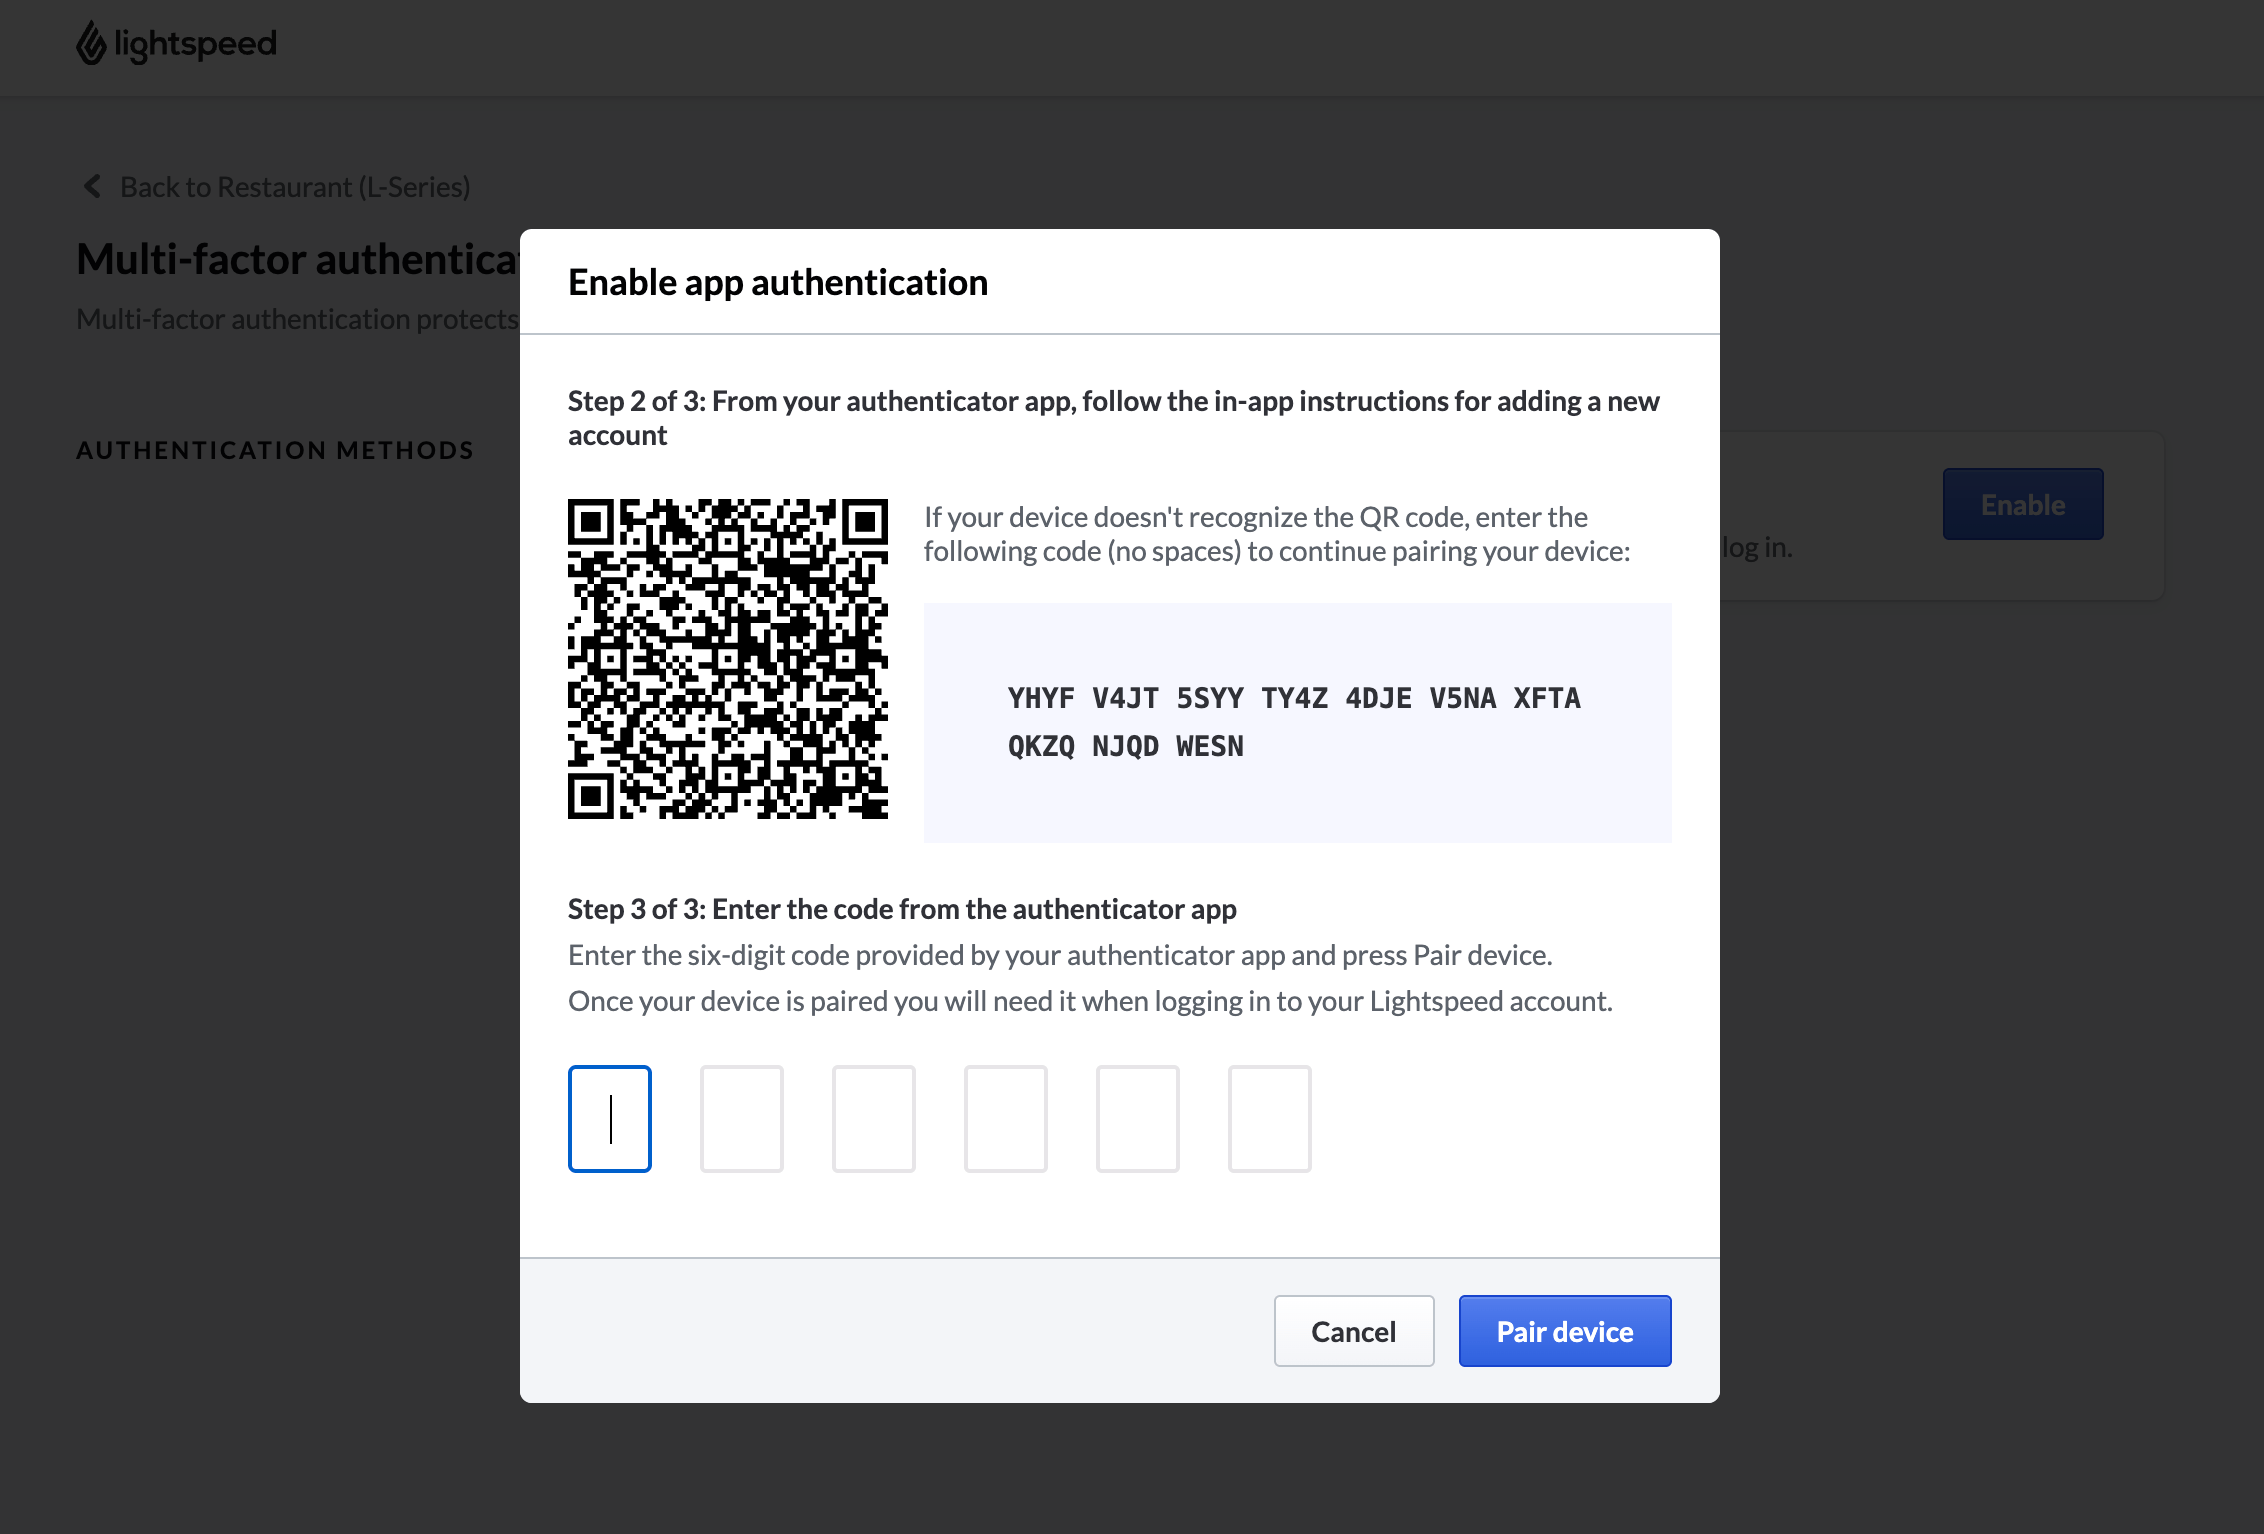Click the fourth code entry box
Image resolution: width=2264 pixels, height=1534 pixels.
[x=1006, y=1119]
